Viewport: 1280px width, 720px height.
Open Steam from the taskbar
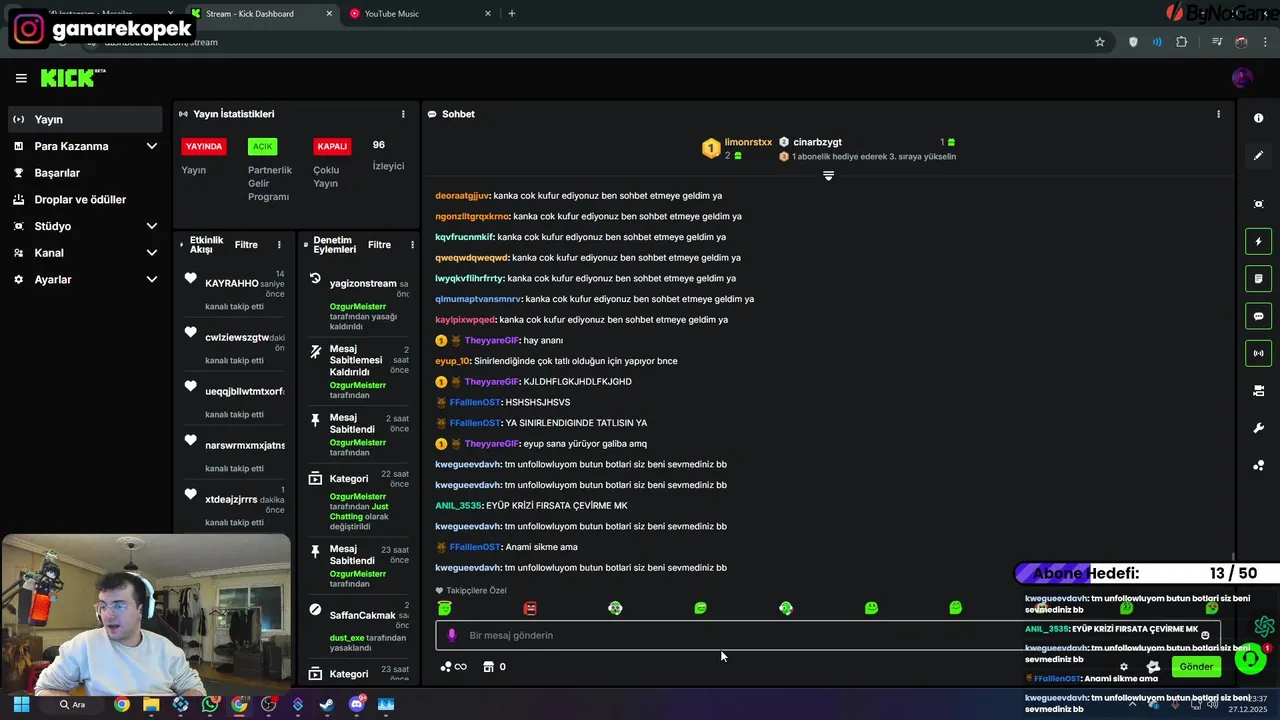pos(327,704)
